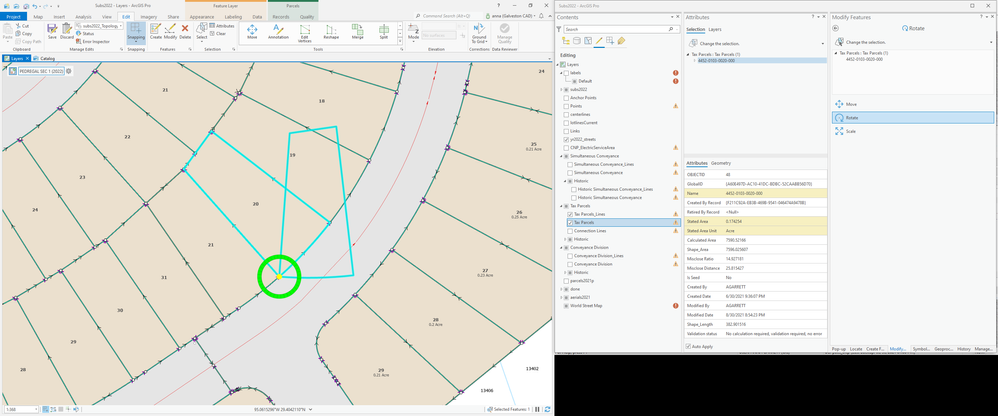
Task: Toggle the Points layer checkbox
Action: tap(565, 106)
